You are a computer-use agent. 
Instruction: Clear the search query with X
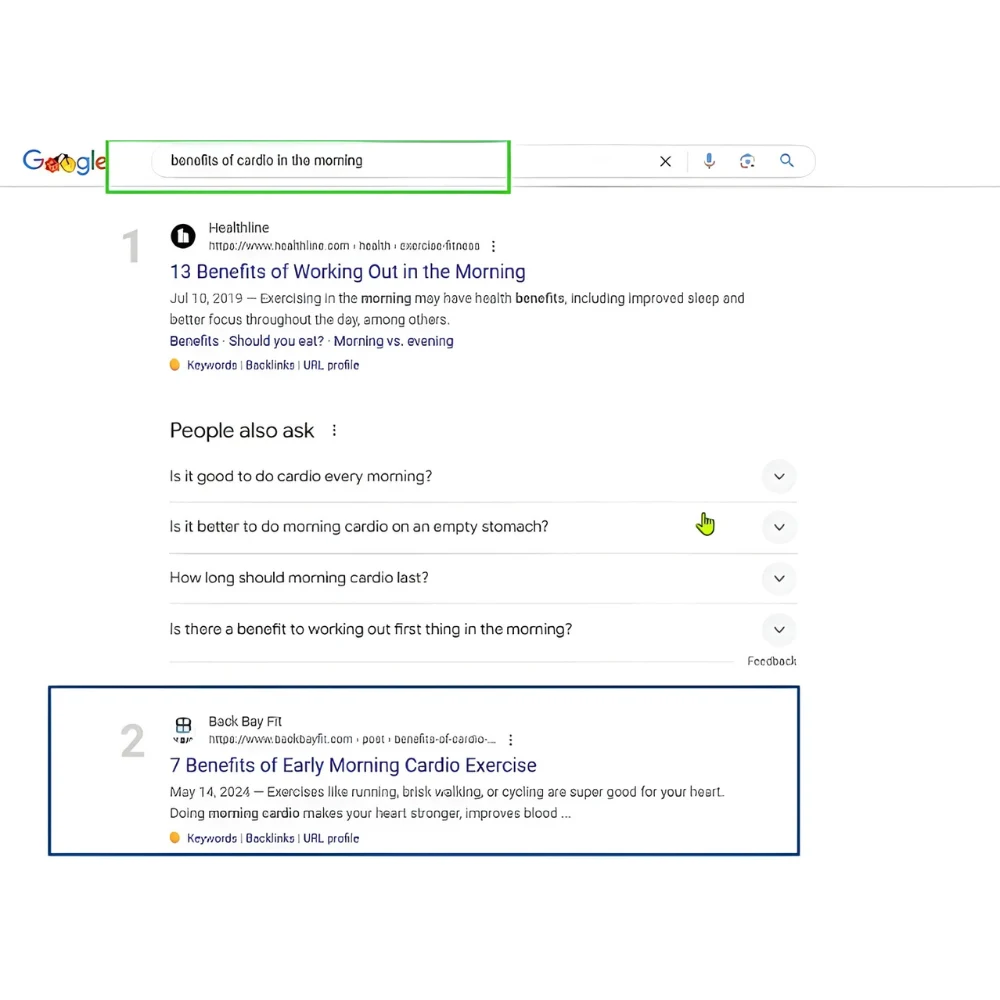coord(665,161)
